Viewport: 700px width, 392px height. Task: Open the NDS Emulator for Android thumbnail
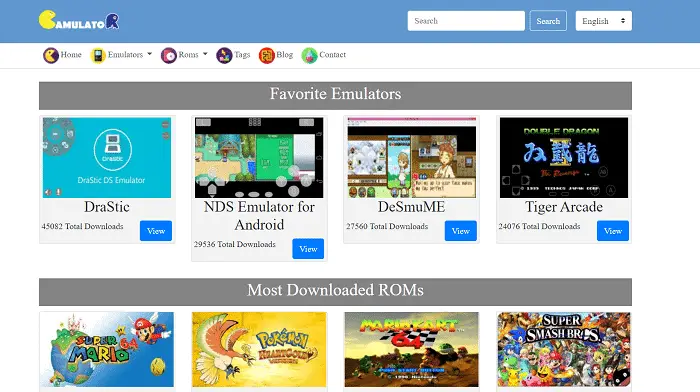point(259,158)
